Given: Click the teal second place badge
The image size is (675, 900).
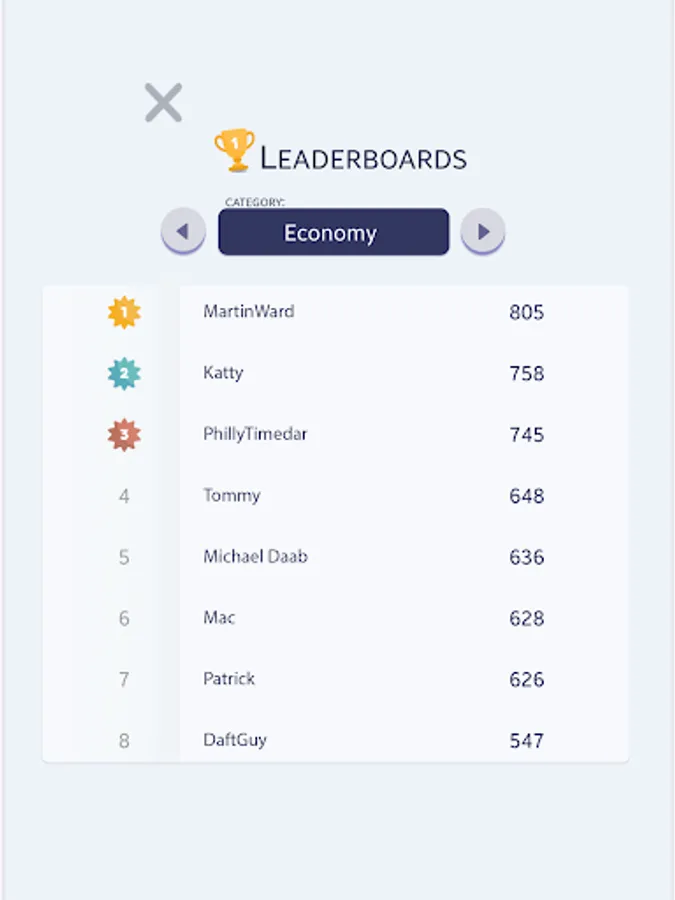Looking at the screenshot, I should coord(124,374).
